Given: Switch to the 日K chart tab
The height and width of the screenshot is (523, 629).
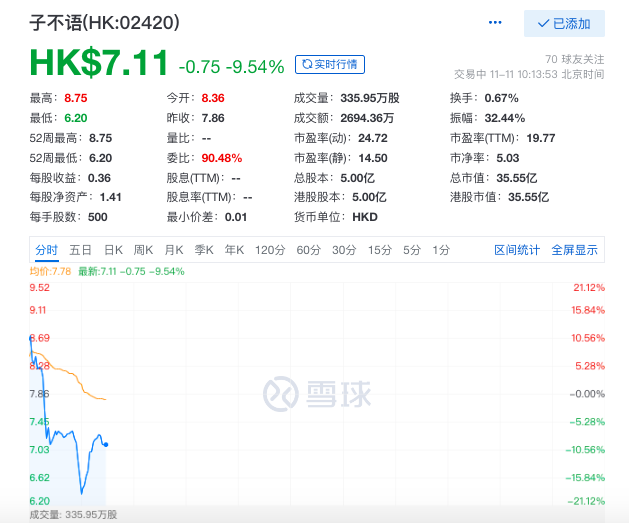Looking at the screenshot, I should [113, 250].
